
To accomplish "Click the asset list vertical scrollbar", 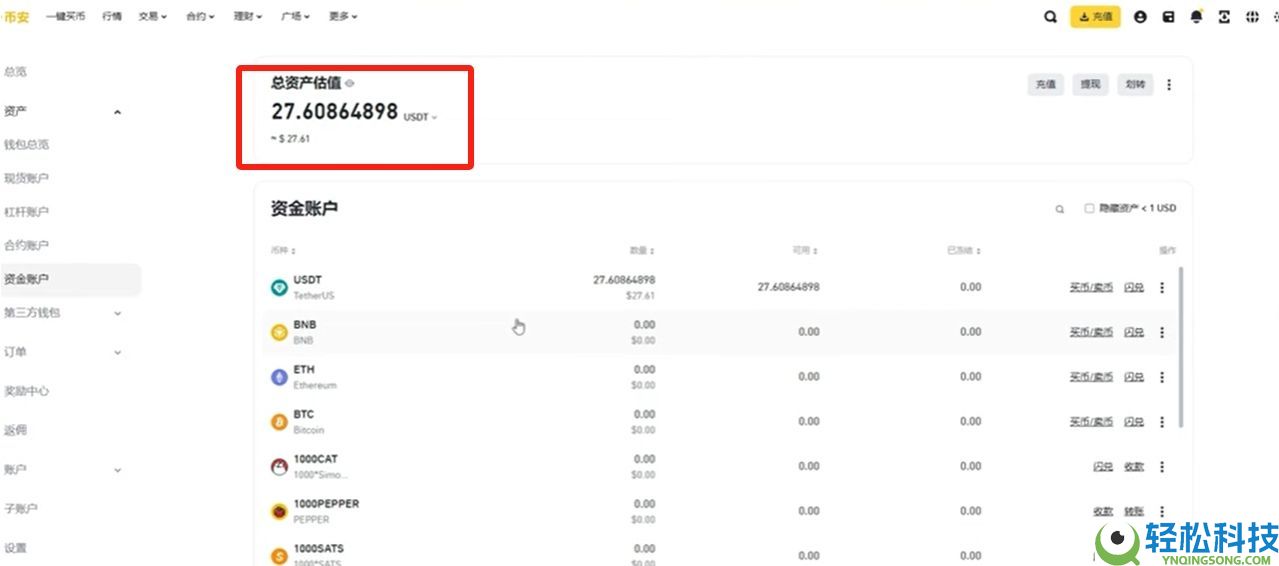I will point(1183,345).
